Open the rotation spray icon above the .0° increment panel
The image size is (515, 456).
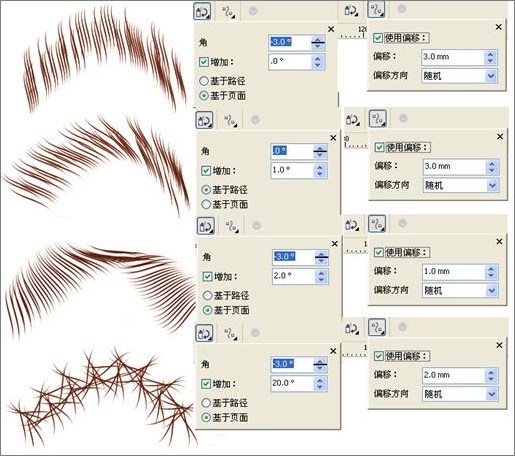point(202,11)
